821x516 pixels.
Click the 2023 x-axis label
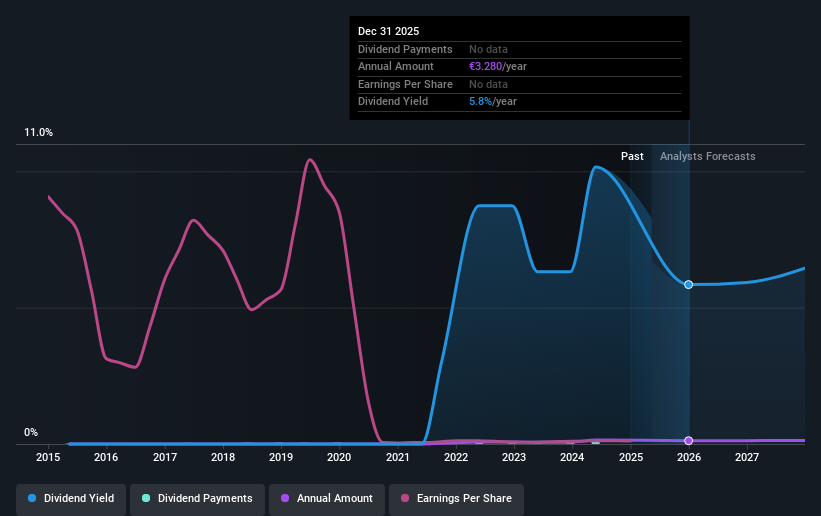pos(514,457)
